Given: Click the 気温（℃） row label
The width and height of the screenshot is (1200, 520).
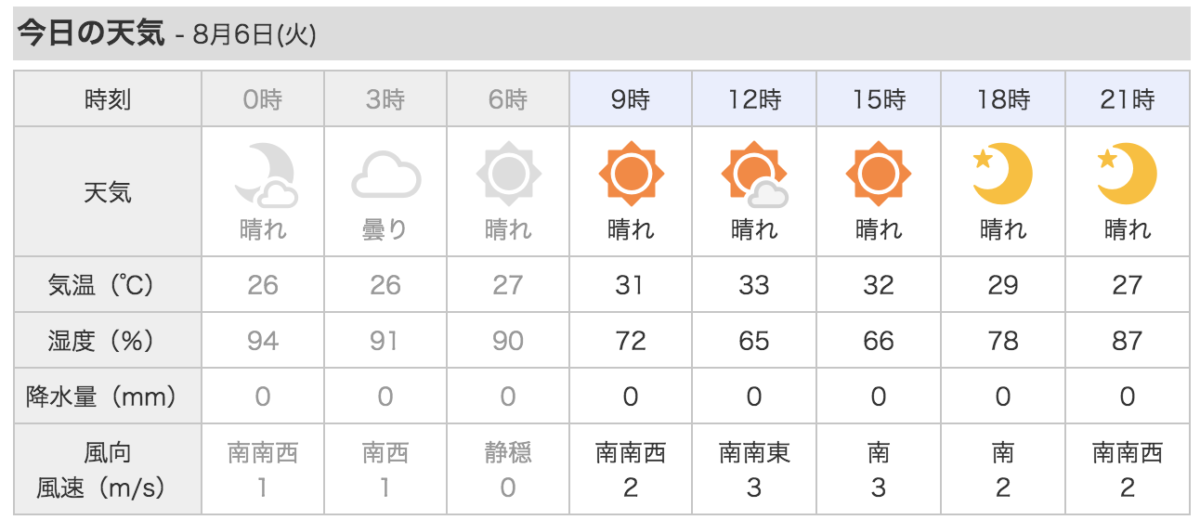Looking at the screenshot, I should [108, 285].
